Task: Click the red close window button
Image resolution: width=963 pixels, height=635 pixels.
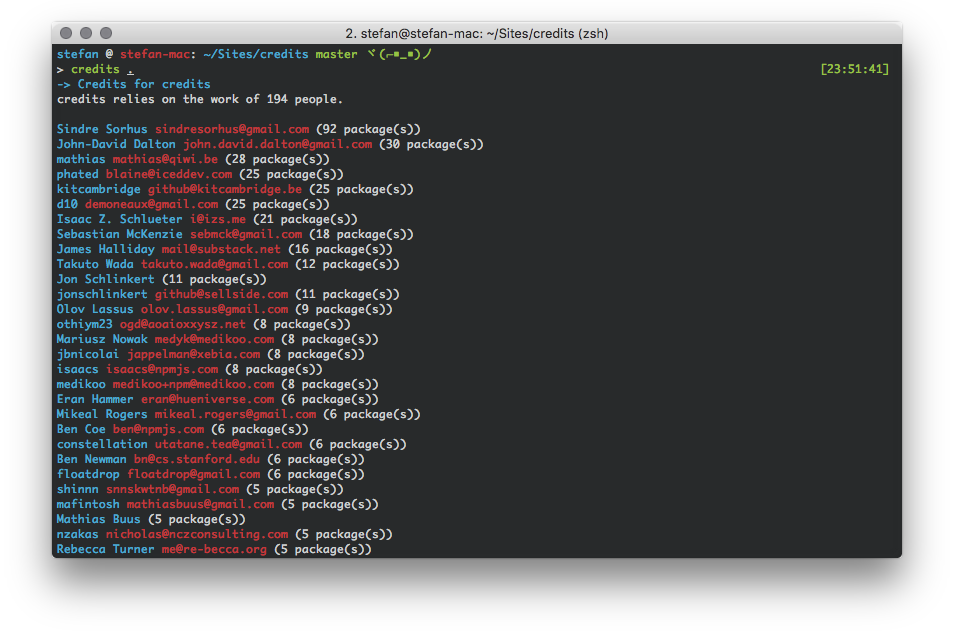Action: [x=66, y=33]
